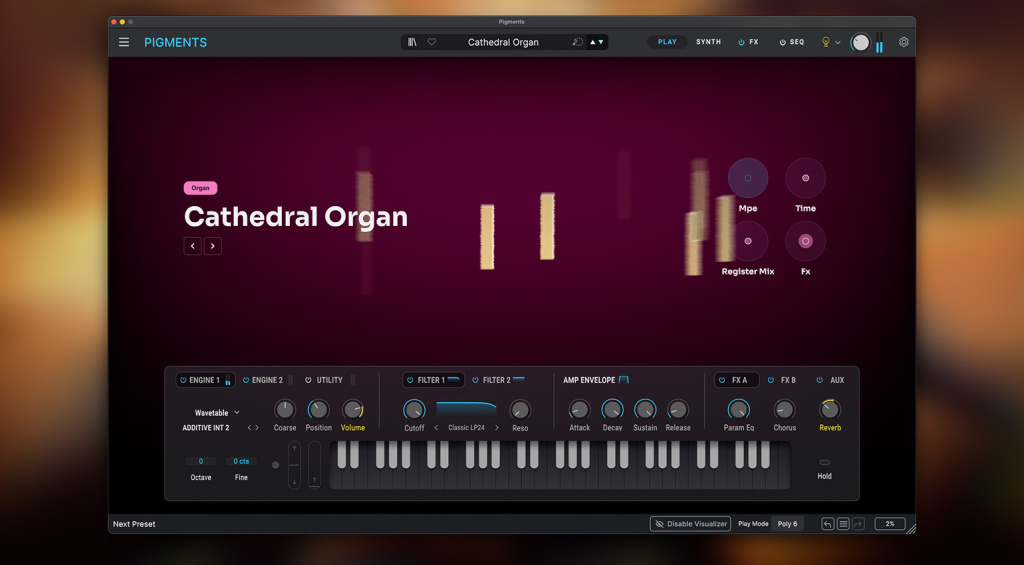Select next wavetable with right arrow
Screen dimensions: 1024x565
pos(257,428)
